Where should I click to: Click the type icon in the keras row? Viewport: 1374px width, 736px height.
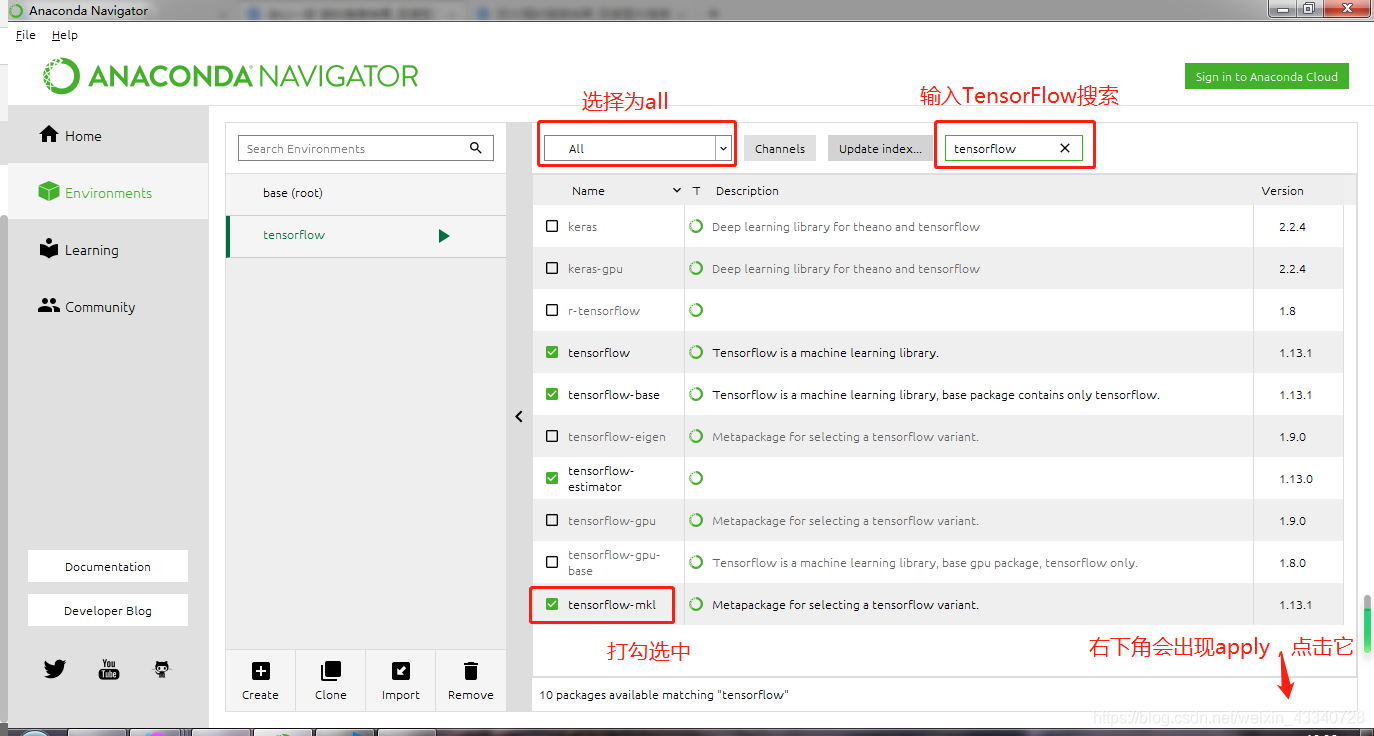696,226
